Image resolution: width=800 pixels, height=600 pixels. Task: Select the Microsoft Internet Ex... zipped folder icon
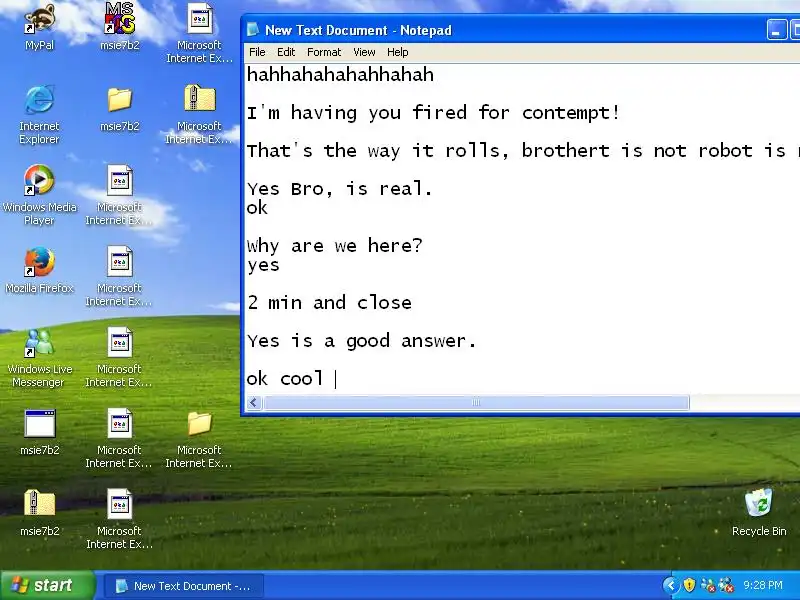[199, 114]
